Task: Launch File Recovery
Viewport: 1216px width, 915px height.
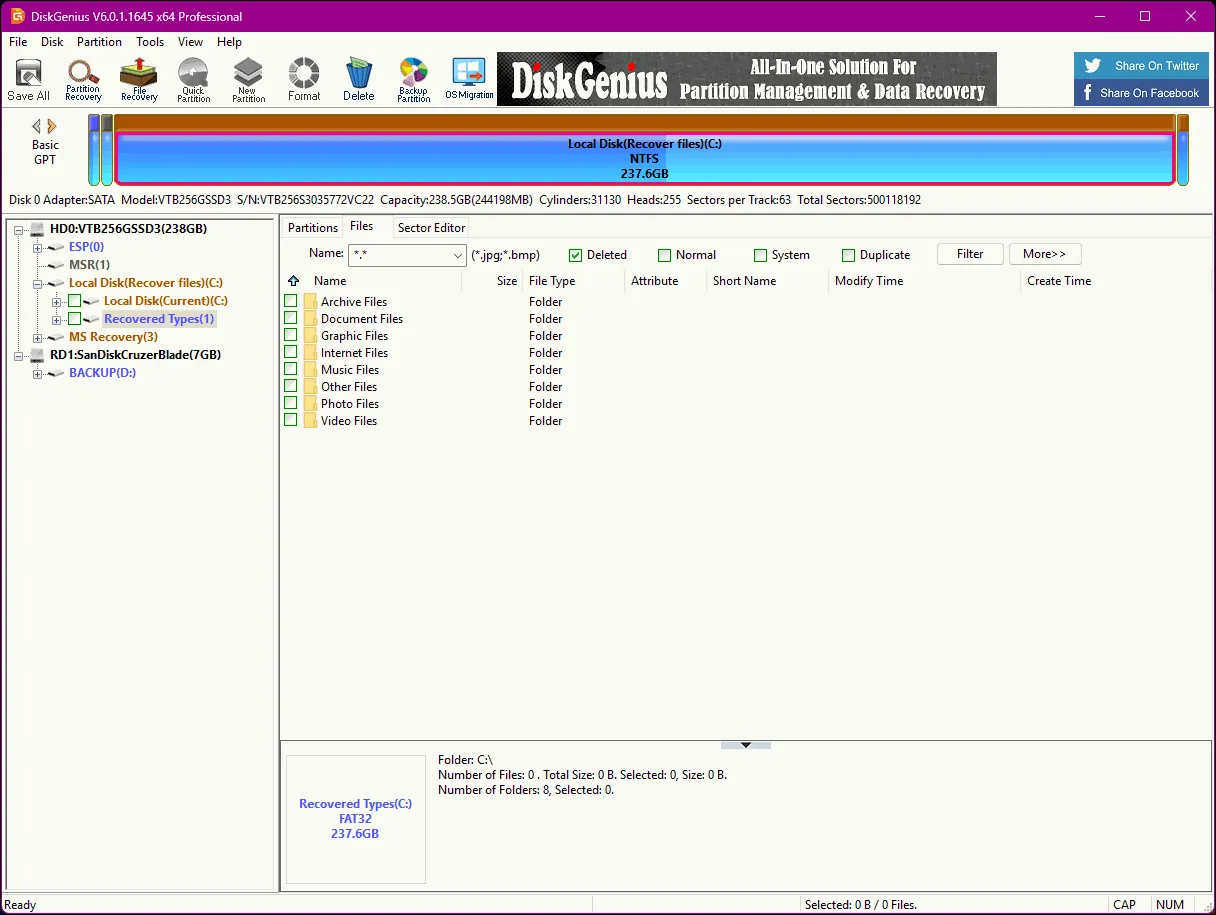Action: [139, 78]
